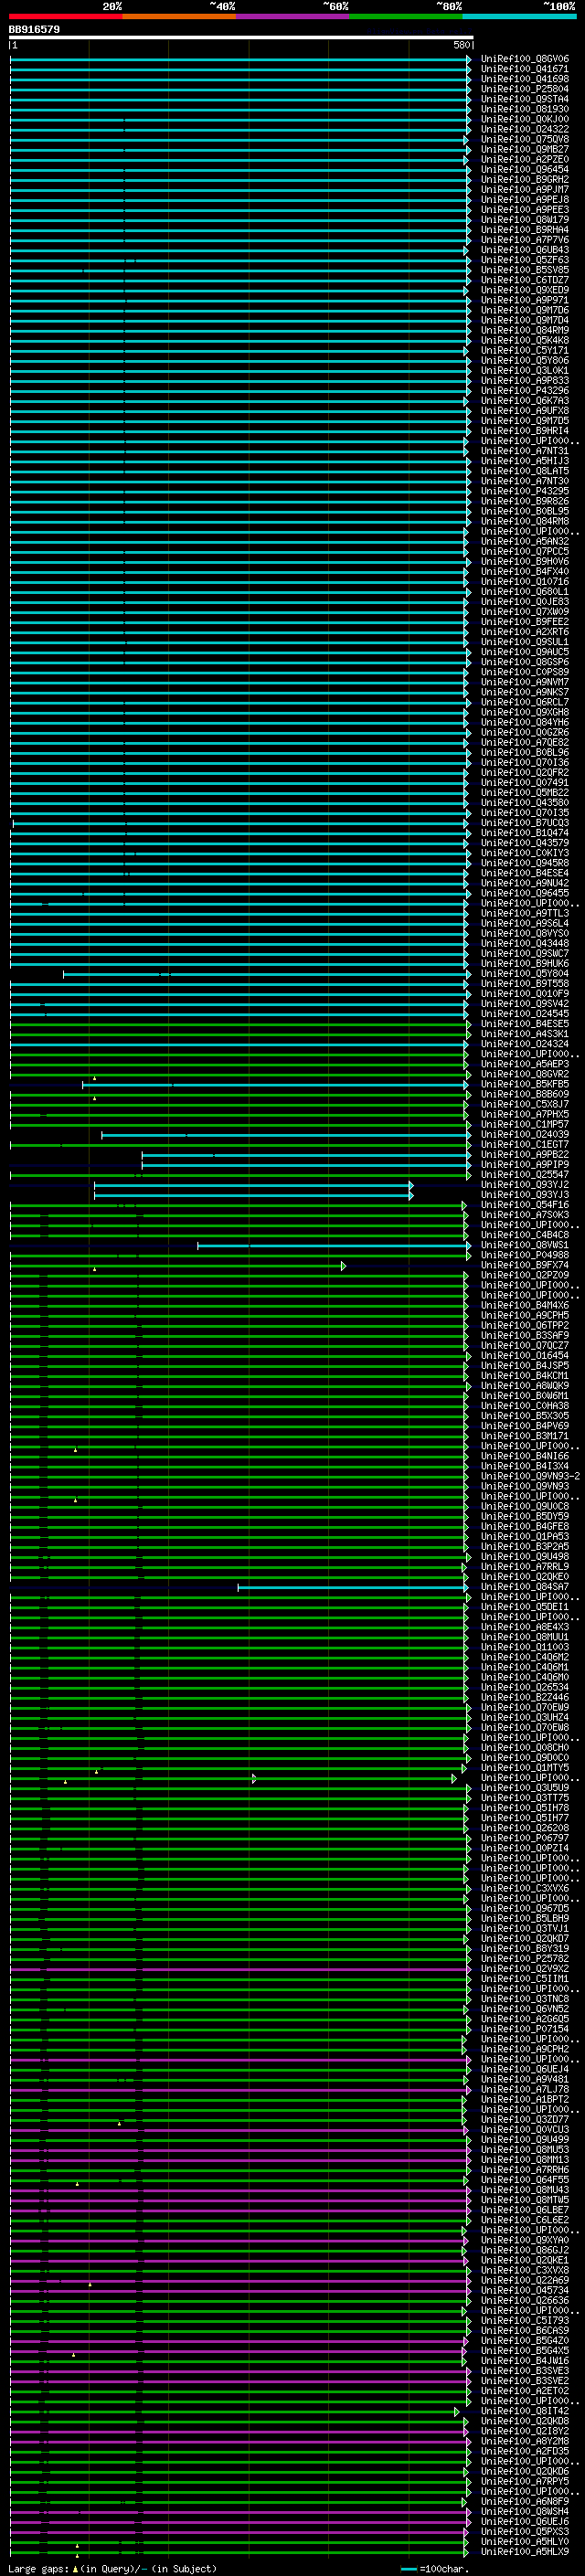Choose the UniRef100_A5AEP3 hit label

click(x=524, y=1064)
